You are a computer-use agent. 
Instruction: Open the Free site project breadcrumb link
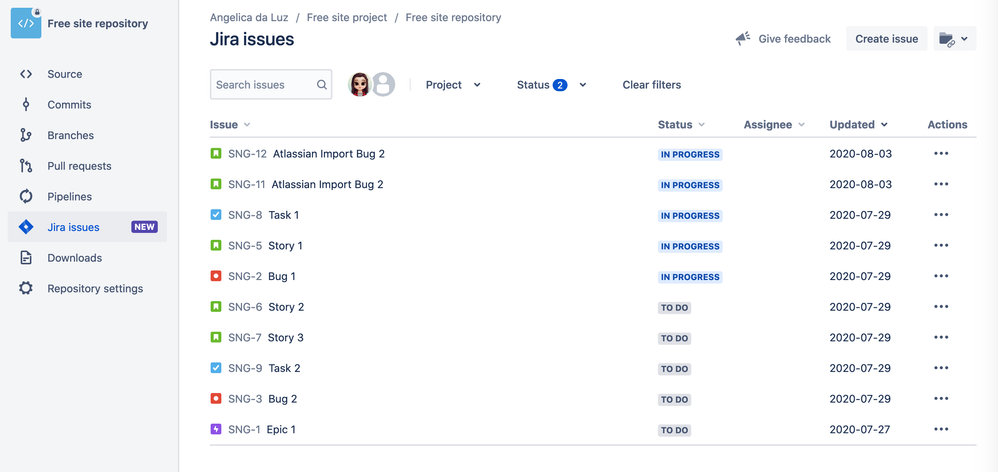347,18
